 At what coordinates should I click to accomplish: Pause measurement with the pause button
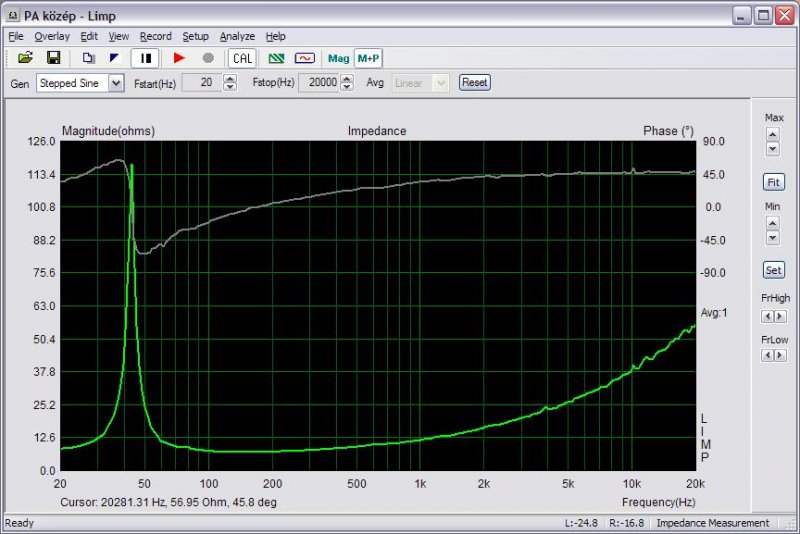click(x=145, y=58)
